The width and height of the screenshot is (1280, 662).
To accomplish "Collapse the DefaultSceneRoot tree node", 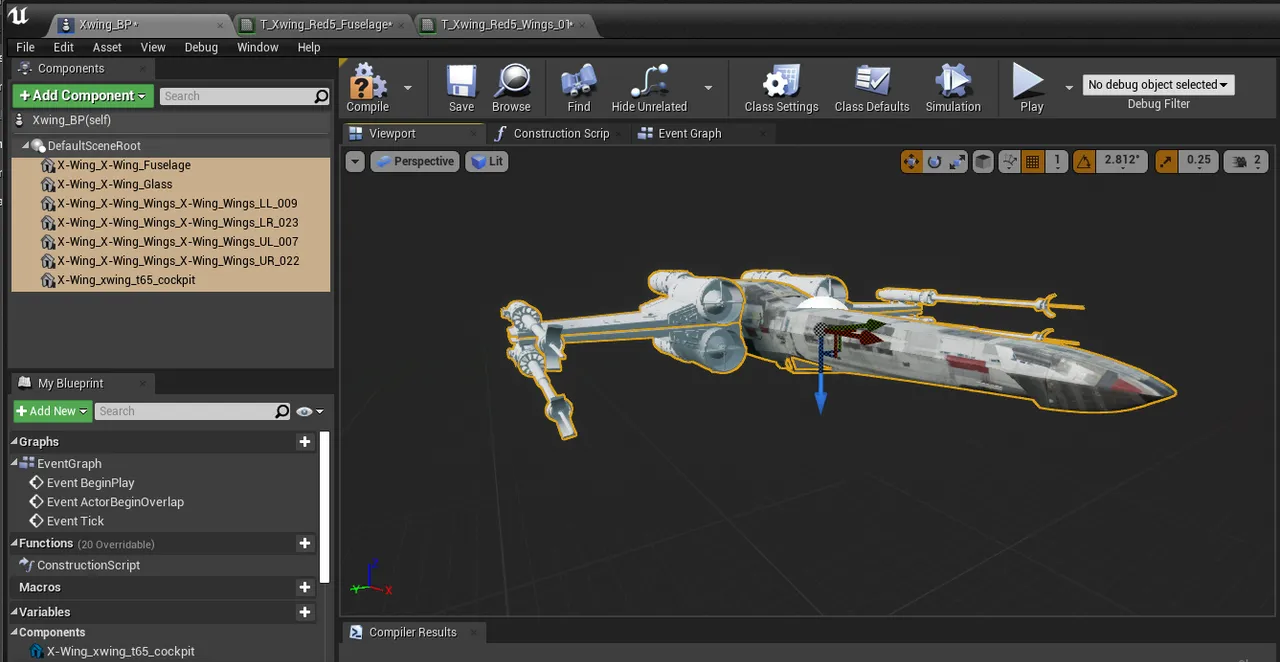I will tap(26, 146).
